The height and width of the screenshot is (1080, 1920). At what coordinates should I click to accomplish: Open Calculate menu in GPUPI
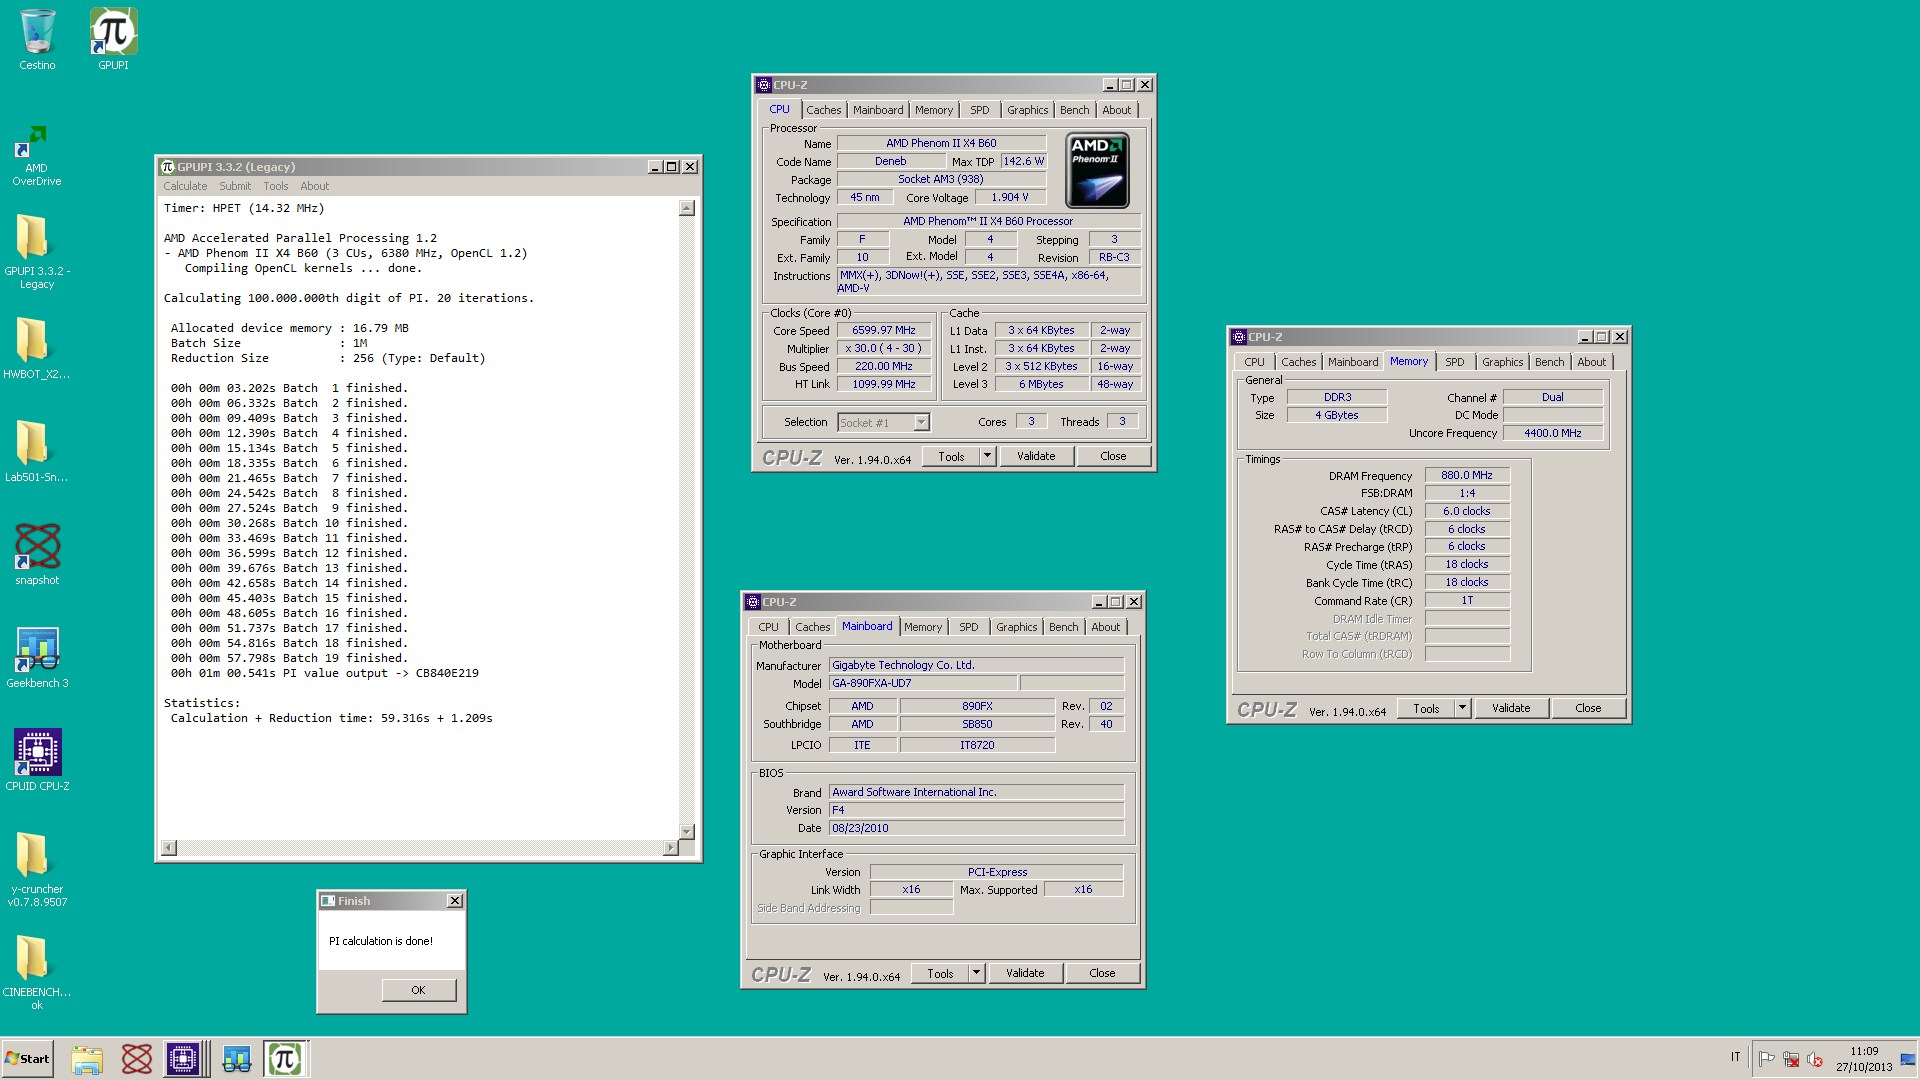(x=185, y=186)
